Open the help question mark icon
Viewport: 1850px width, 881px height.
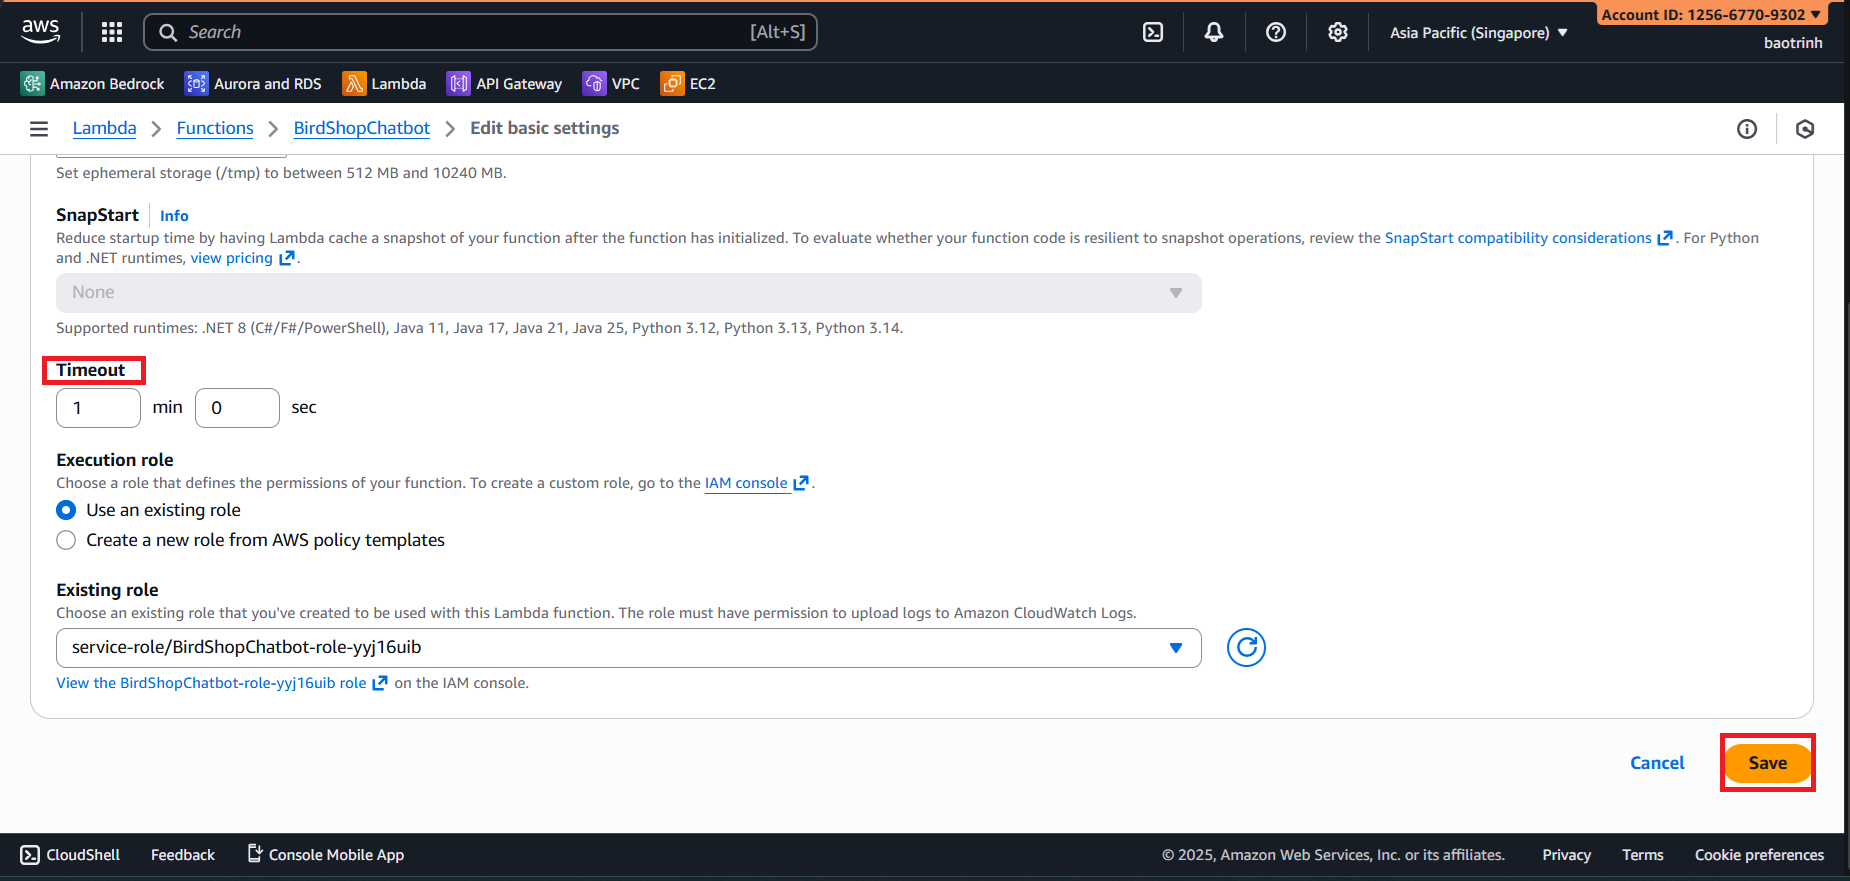point(1276,32)
